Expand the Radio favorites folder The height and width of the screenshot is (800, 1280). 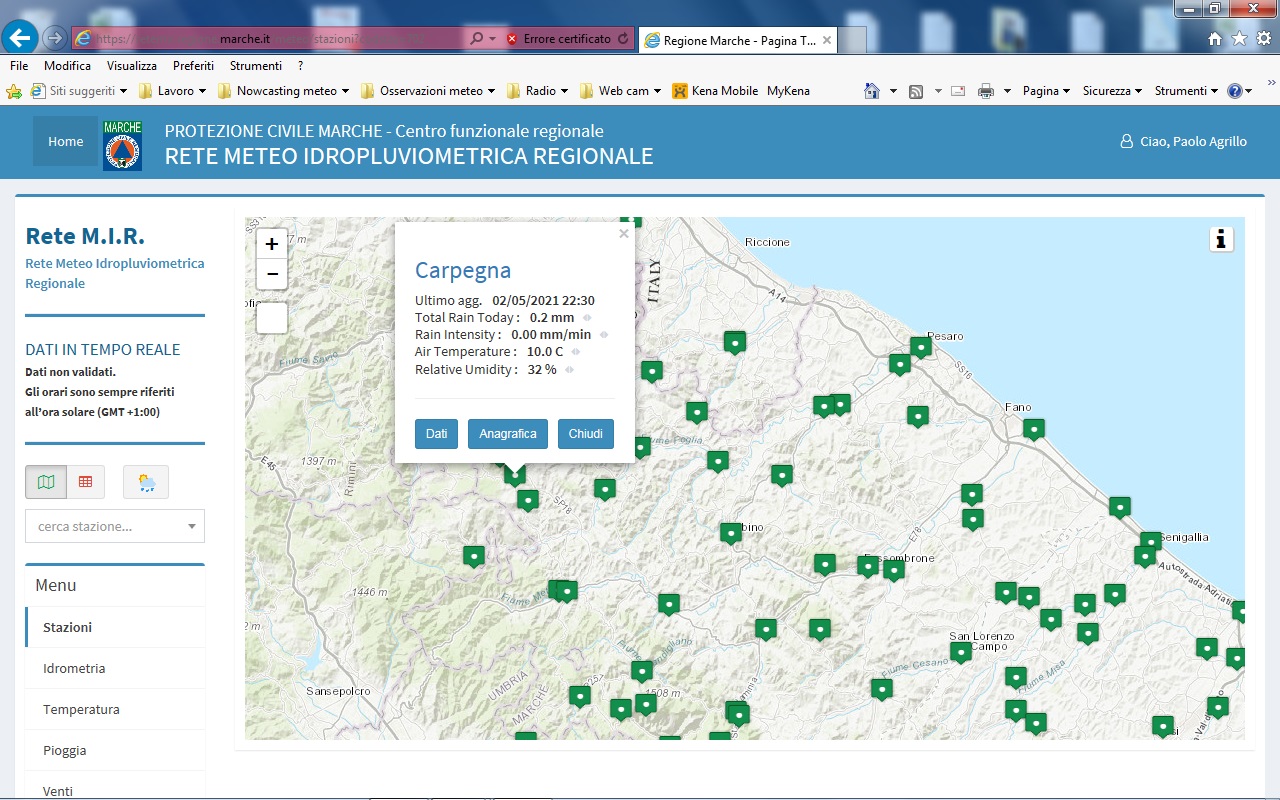click(x=537, y=91)
